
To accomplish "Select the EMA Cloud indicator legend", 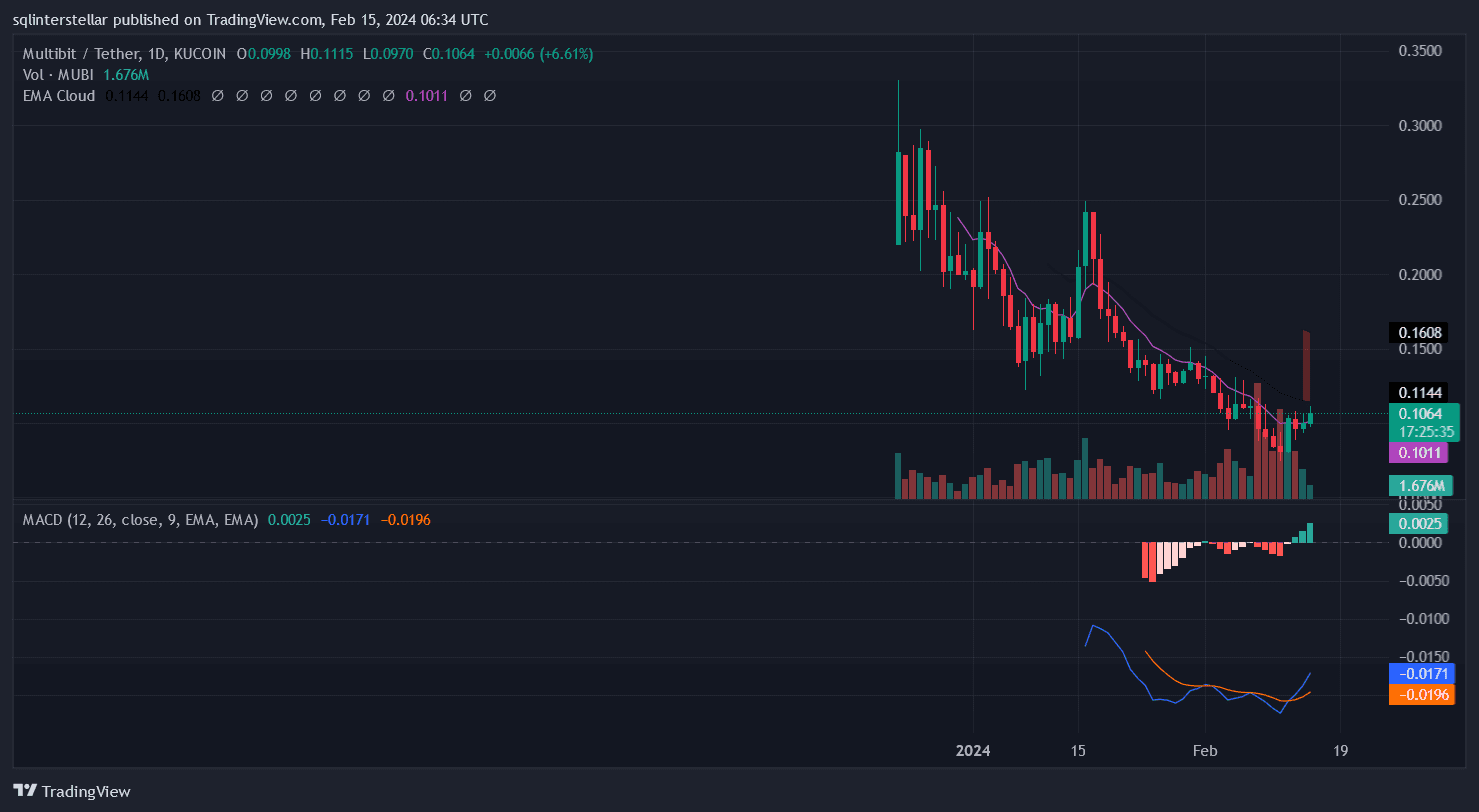I will click(x=59, y=96).
